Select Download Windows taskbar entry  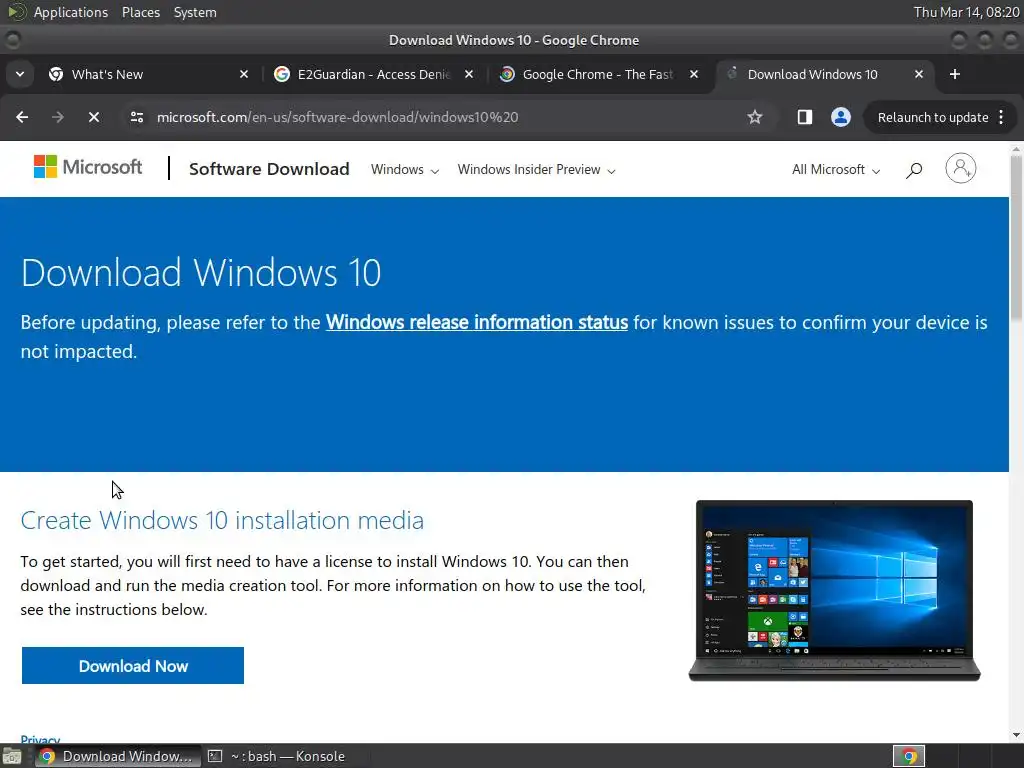click(118, 756)
